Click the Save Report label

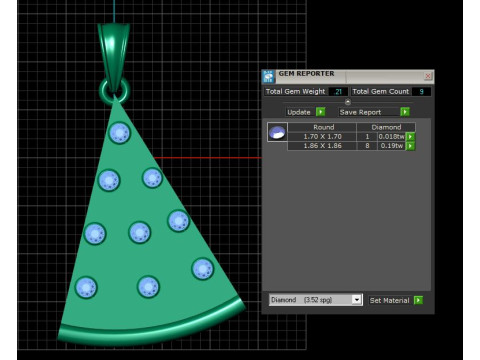360,112
